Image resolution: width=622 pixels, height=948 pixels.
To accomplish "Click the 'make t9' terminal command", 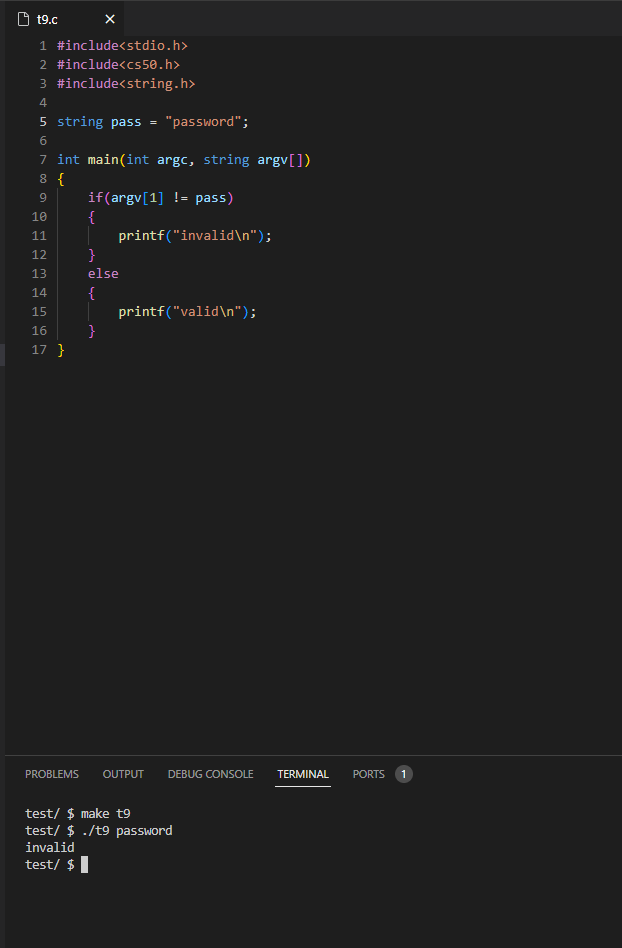I will click(x=106, y=813).
